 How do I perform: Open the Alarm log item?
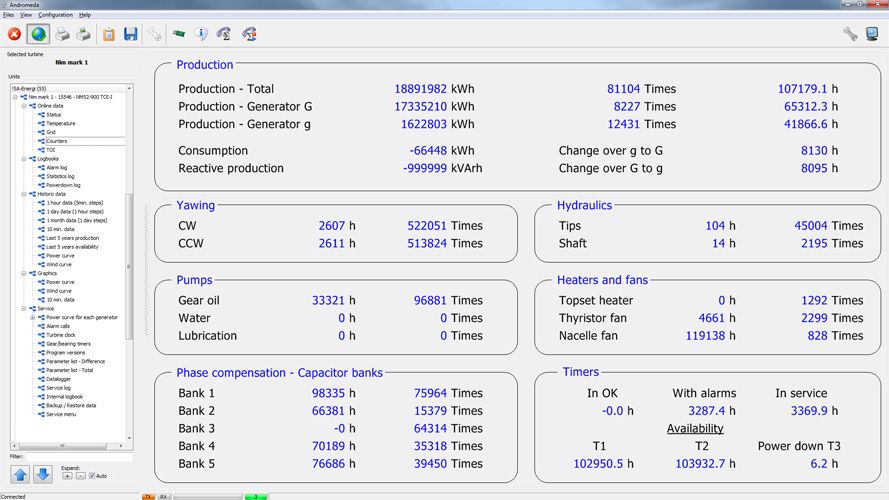pos(57,168)
